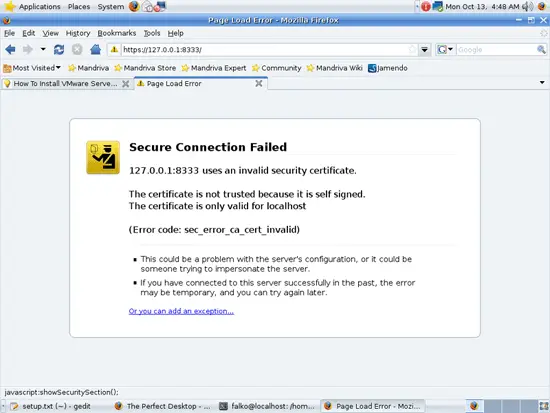This screenshot has height=413, width=550.
Task: Click the Forward arrow button
Action: [28, 49]
